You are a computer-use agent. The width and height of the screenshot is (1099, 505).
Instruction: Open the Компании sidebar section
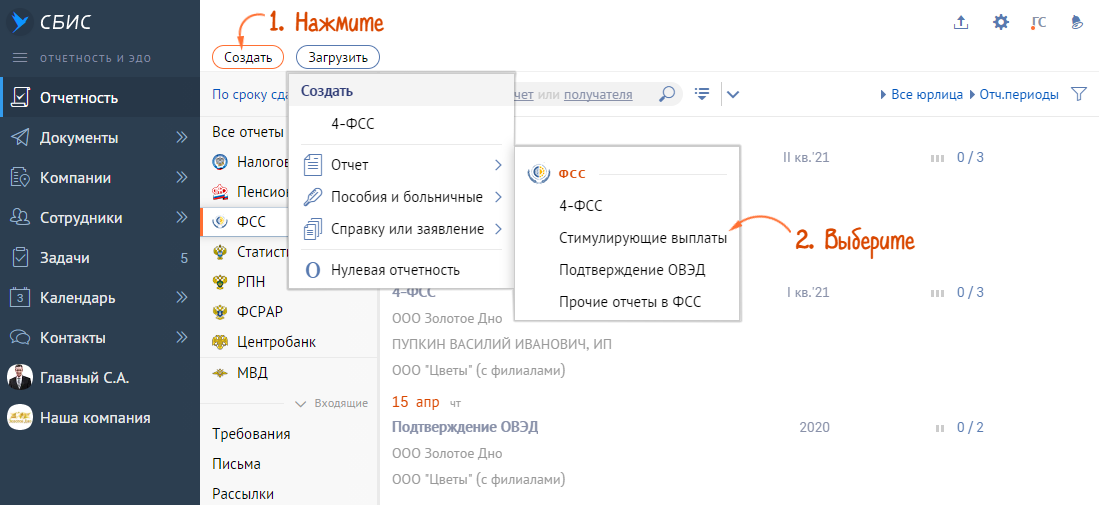(x=76, y=177)
